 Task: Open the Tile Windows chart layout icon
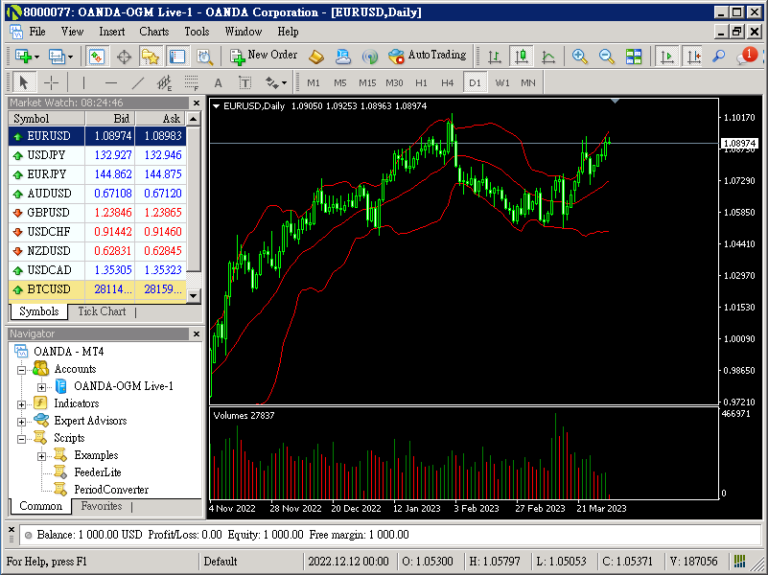pos(633,56)
